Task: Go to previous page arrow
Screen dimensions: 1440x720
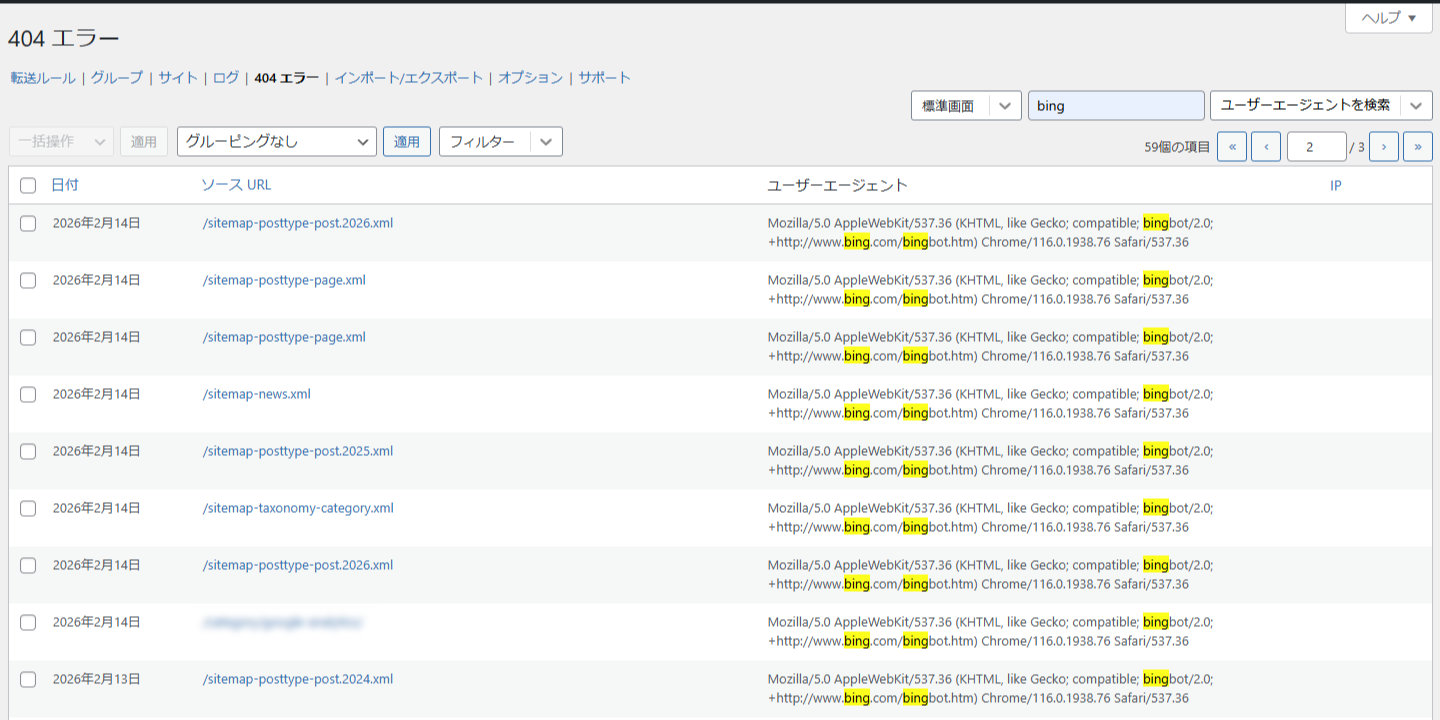Action: tap(1266, 147)
